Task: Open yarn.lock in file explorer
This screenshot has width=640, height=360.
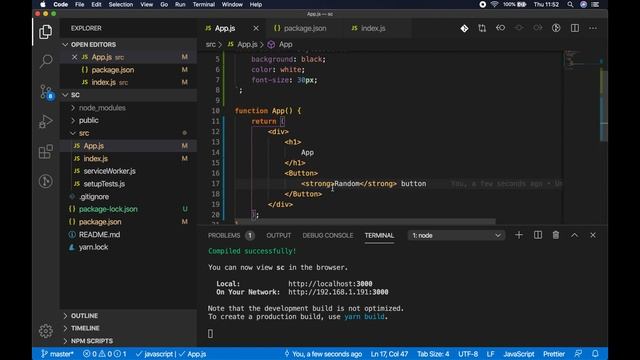Action: (93, 247)
